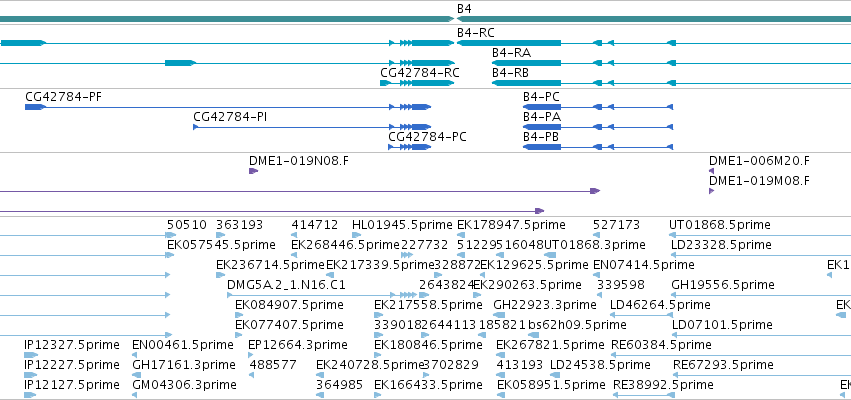The width and height of the screenshot is (851, 400).
Task: Select the DMG5A.2_1.N16.C1 label
Action: pos(287,285)
